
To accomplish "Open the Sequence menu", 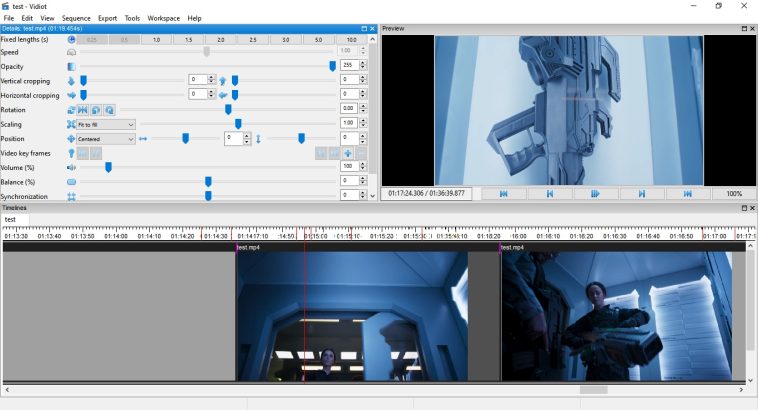I will 76,18.
